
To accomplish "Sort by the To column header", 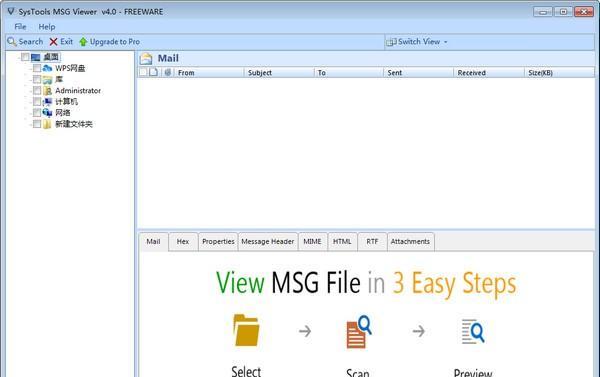I will 349,72.
